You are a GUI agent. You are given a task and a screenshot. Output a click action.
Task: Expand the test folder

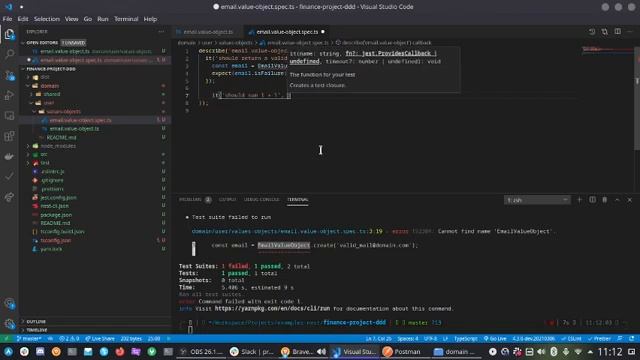click(x=28, y=163)
